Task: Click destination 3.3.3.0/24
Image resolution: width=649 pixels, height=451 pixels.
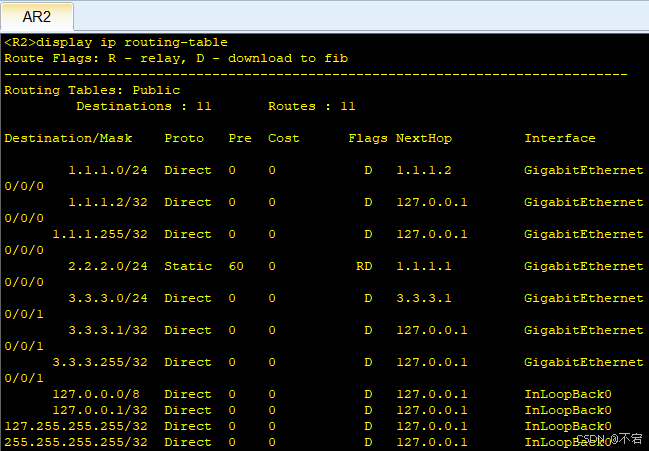Action: 108,298
